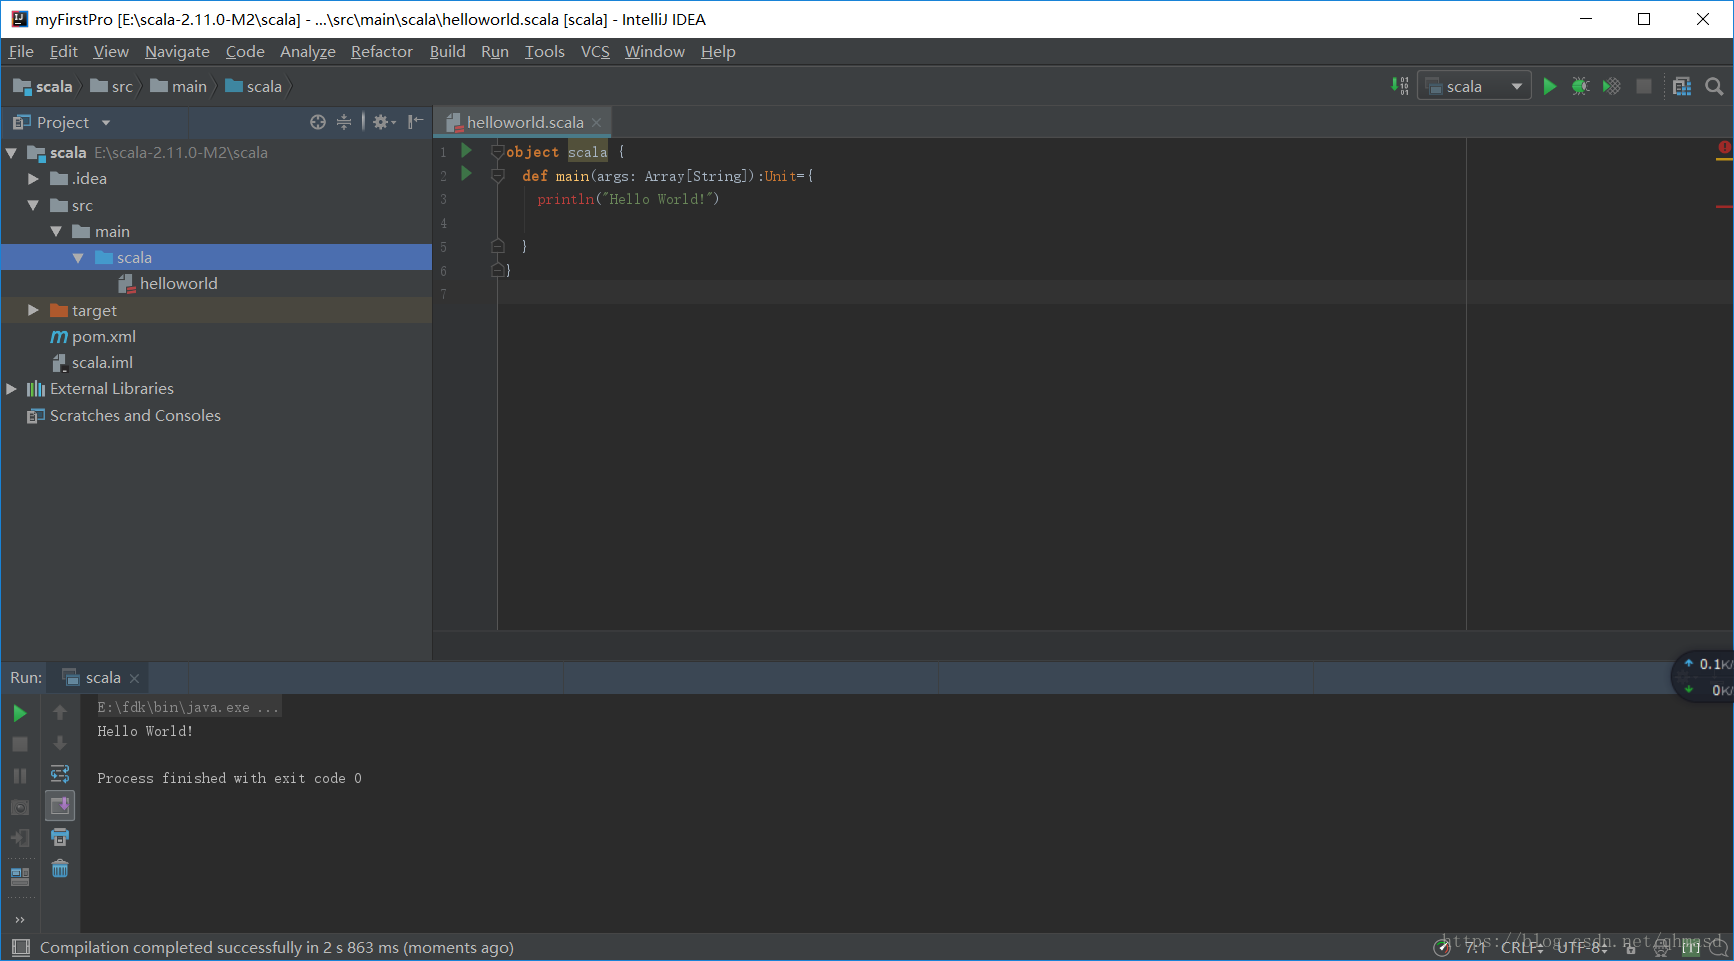Click the locate-in-tree crosshair icon in Project panel
The image size is (1734, 961).
pyautogui.click(x=318, y=122)
